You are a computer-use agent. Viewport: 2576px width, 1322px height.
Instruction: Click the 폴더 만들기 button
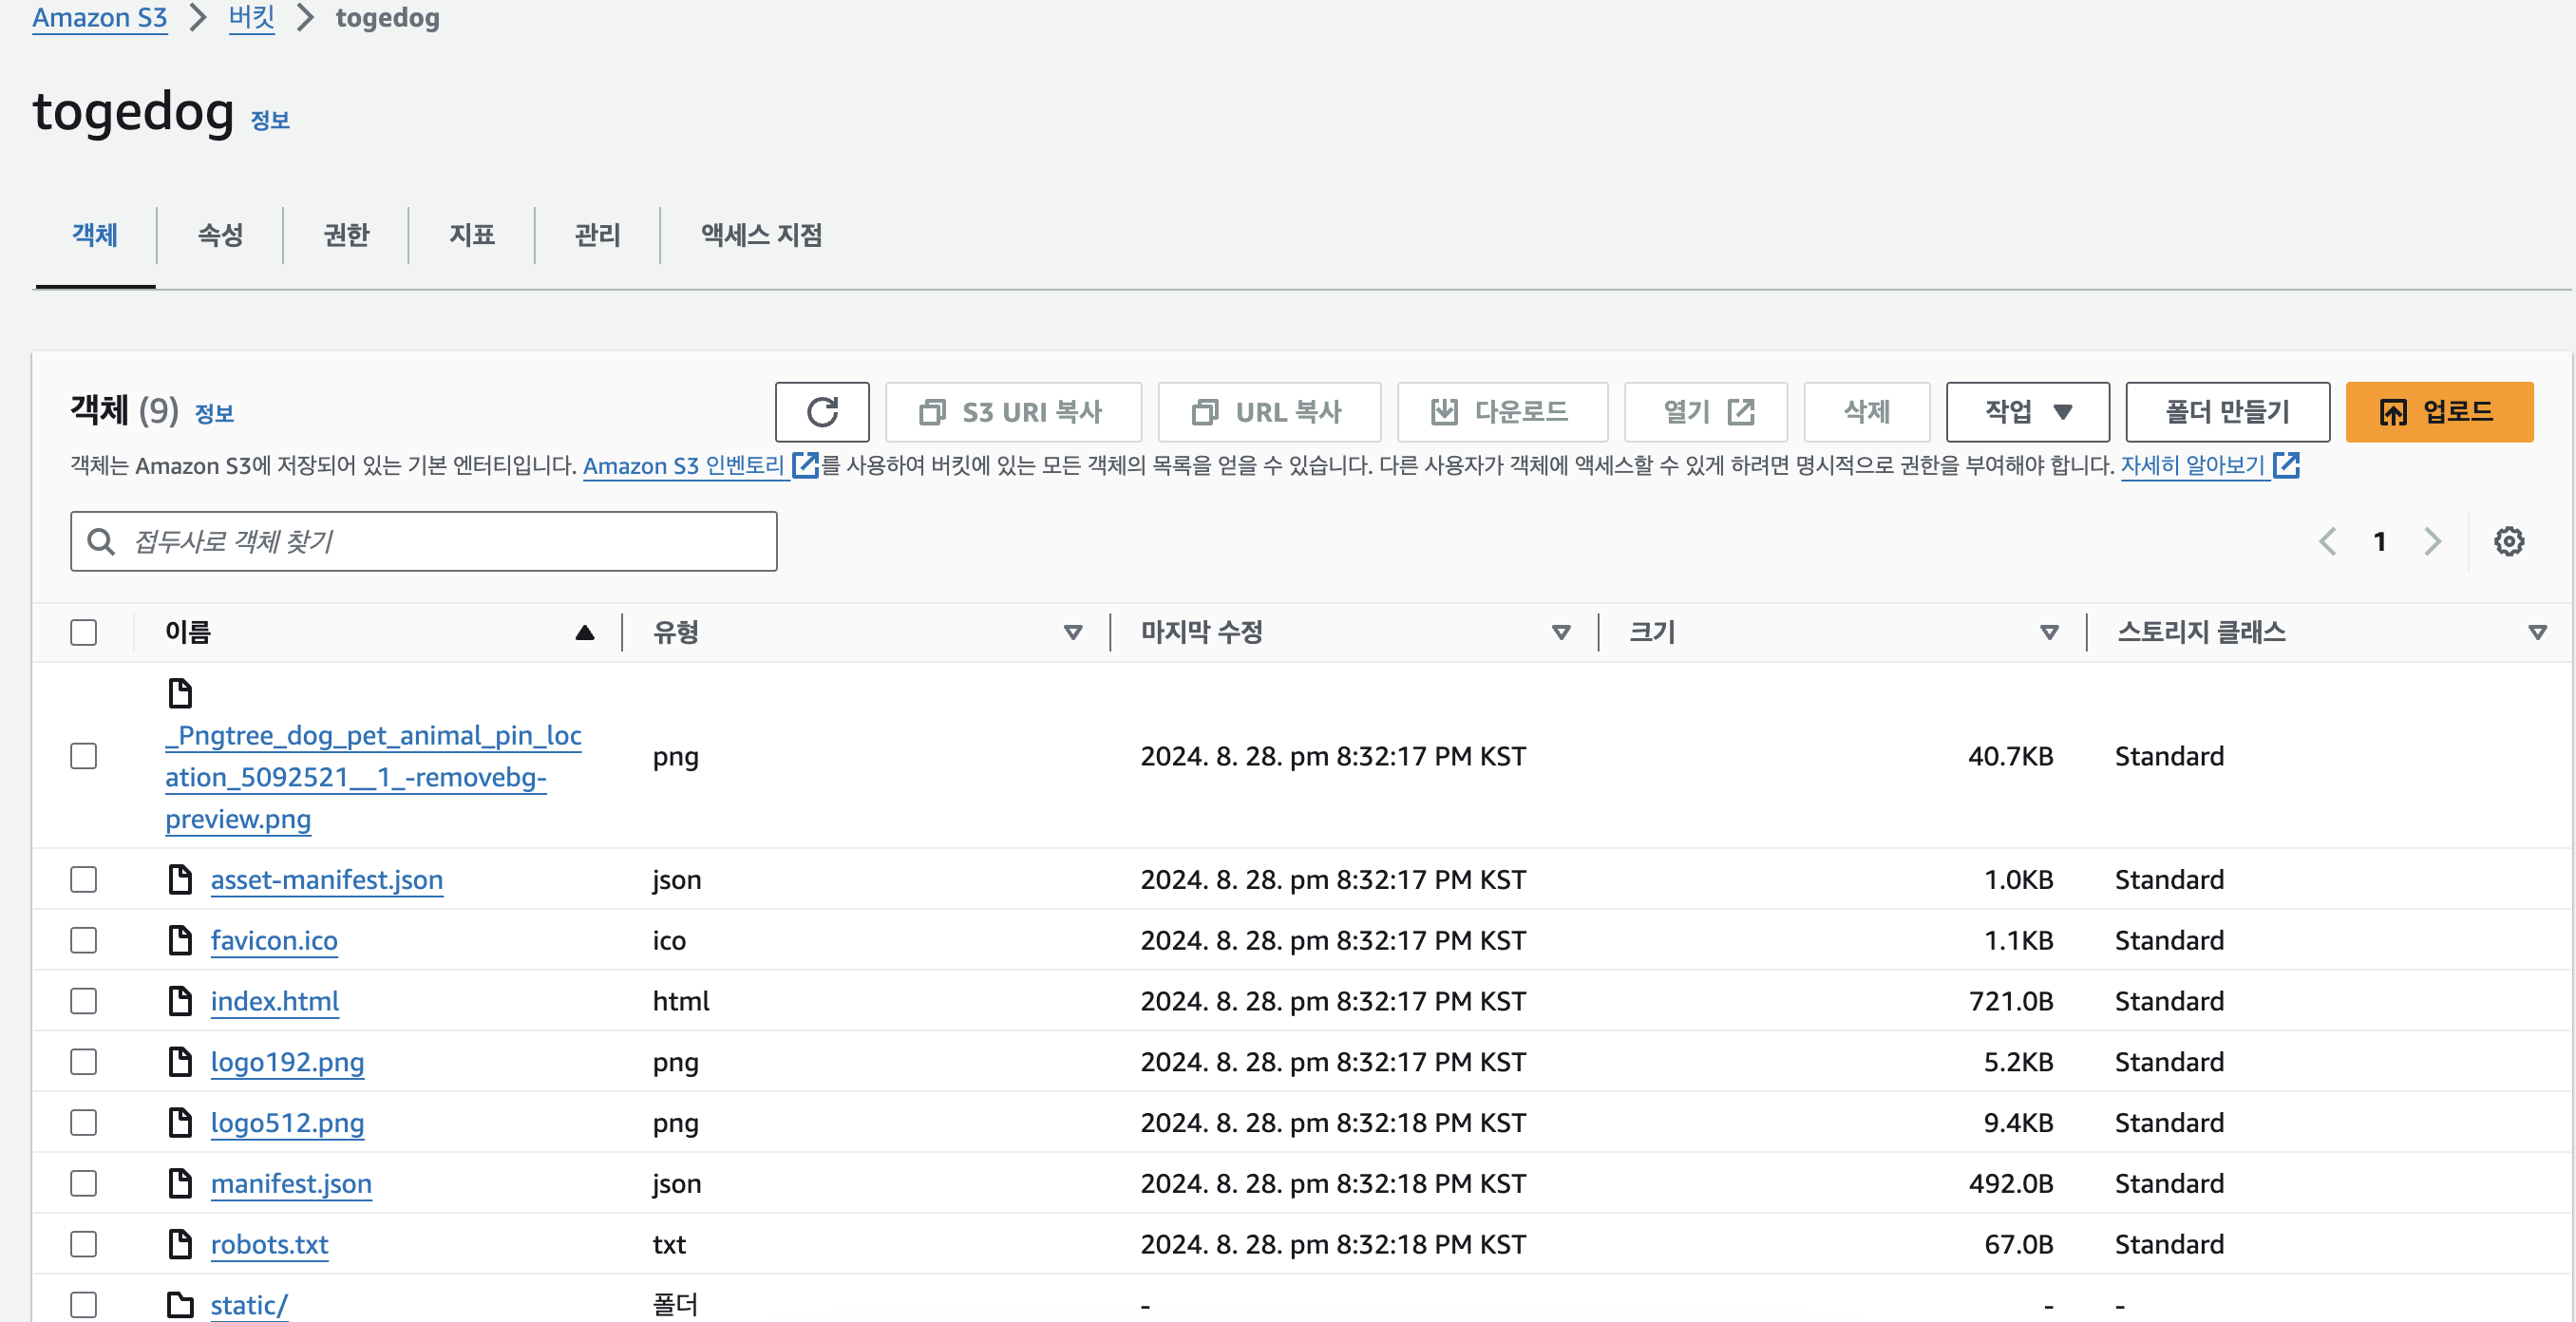tap(2227, 411)
